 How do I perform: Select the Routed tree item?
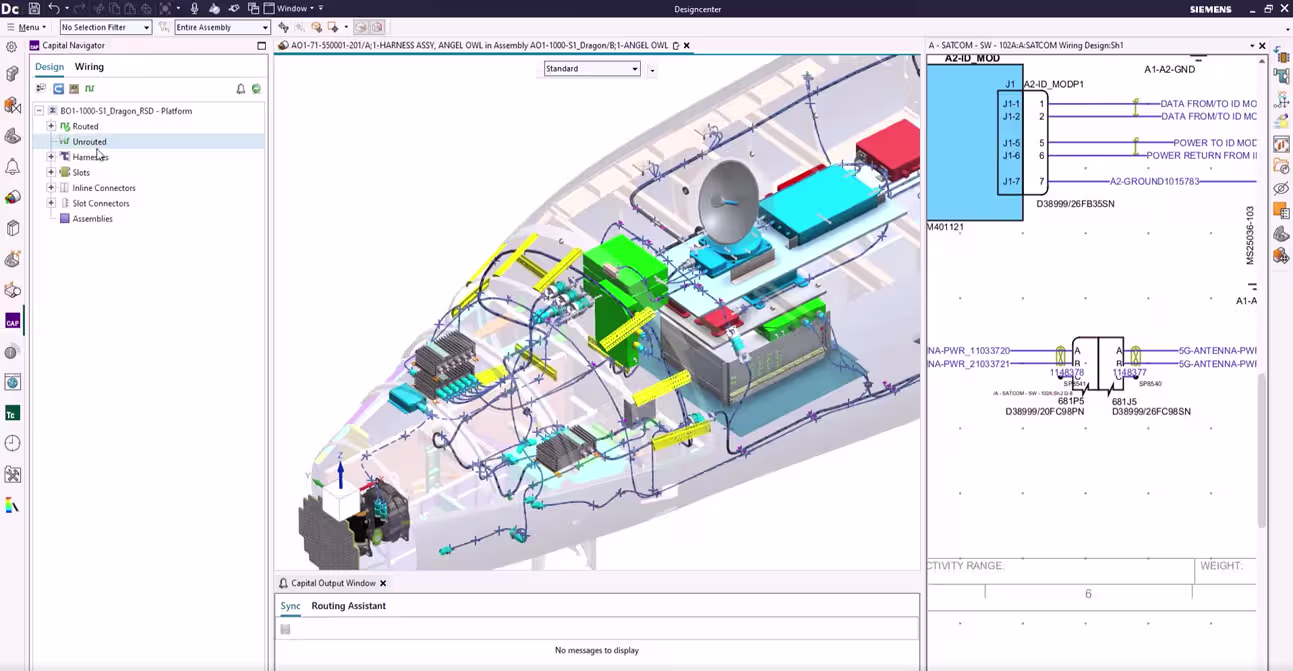click(x=85, y=126)
